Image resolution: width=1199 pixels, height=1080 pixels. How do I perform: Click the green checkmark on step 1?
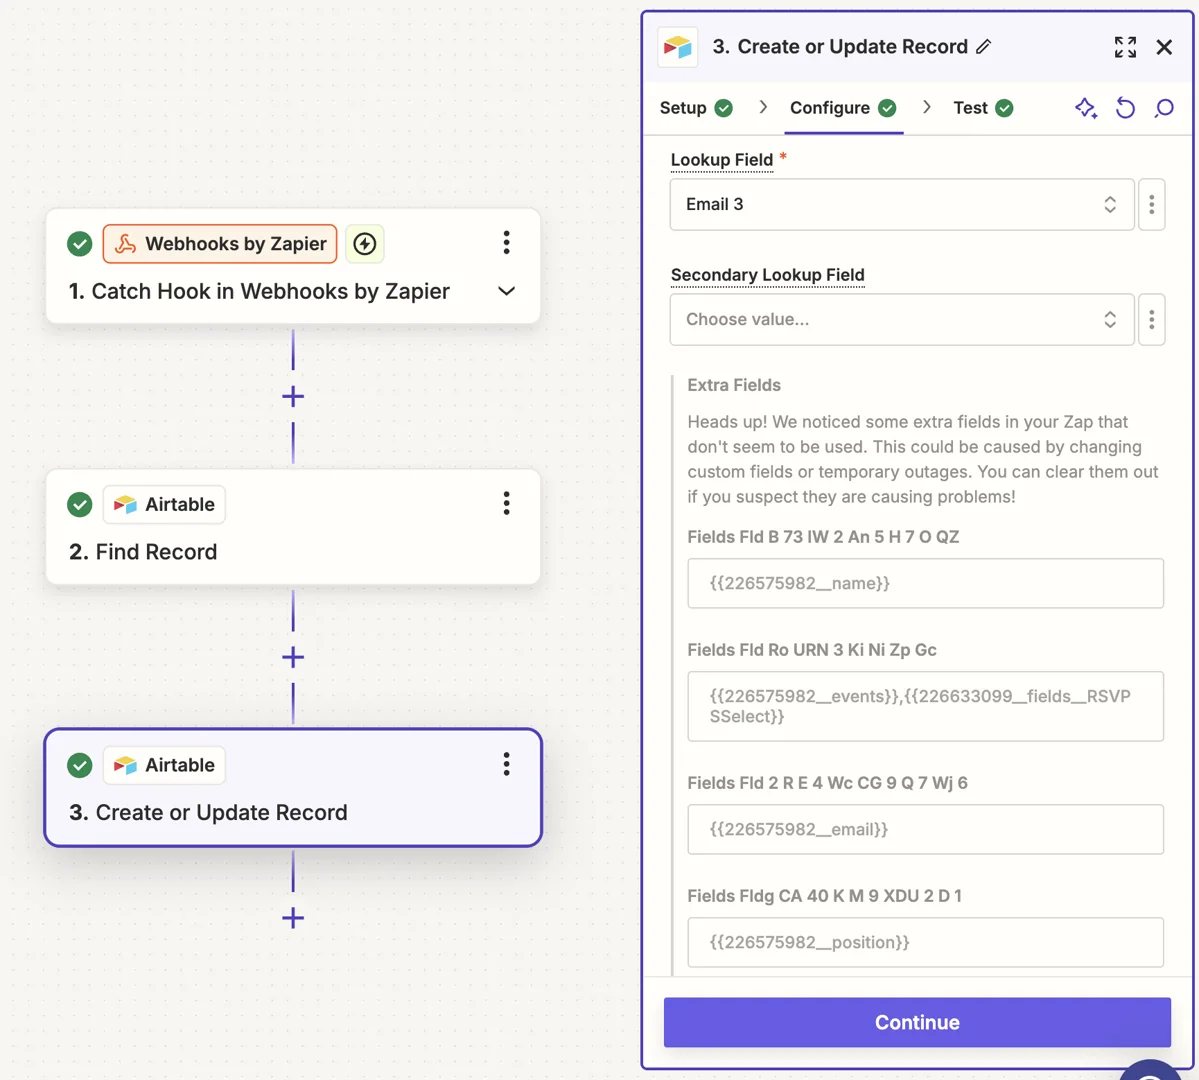pyautogui.click(x=79, y=243)
